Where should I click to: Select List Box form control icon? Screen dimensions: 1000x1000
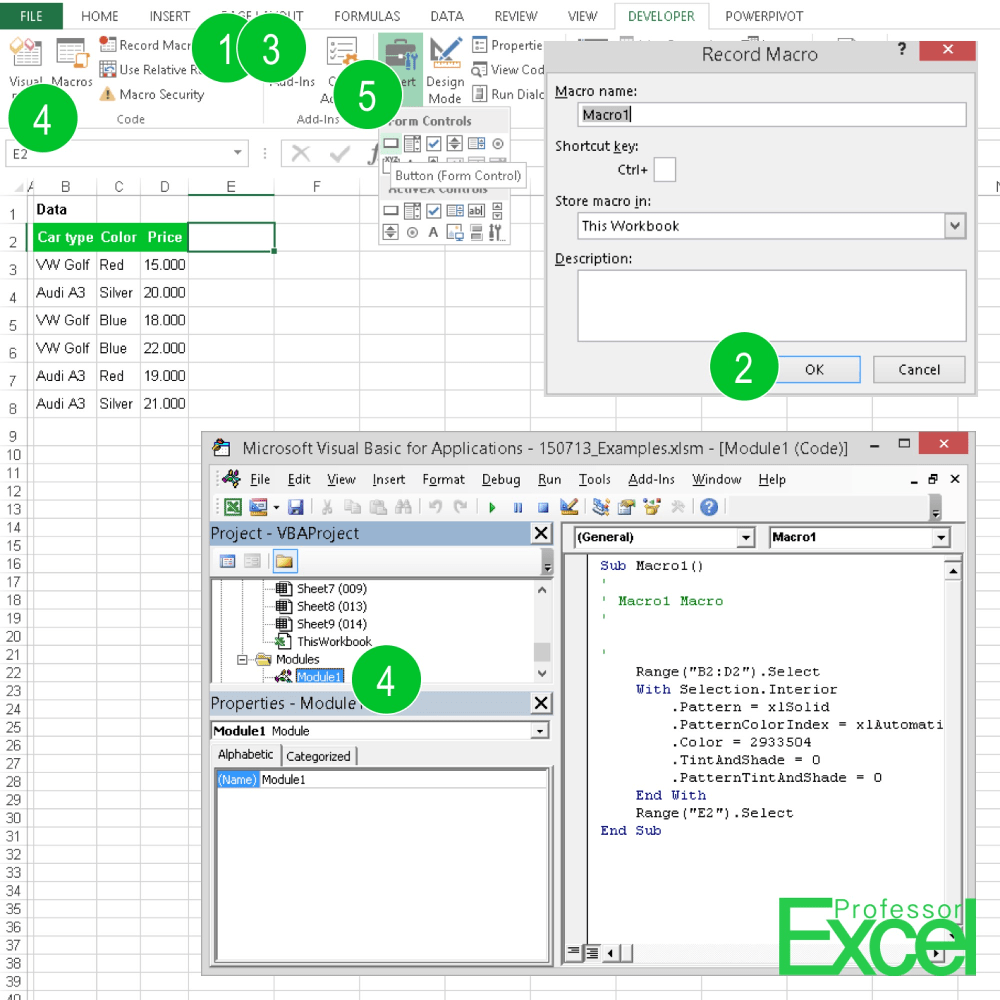(x=476, y=143)
